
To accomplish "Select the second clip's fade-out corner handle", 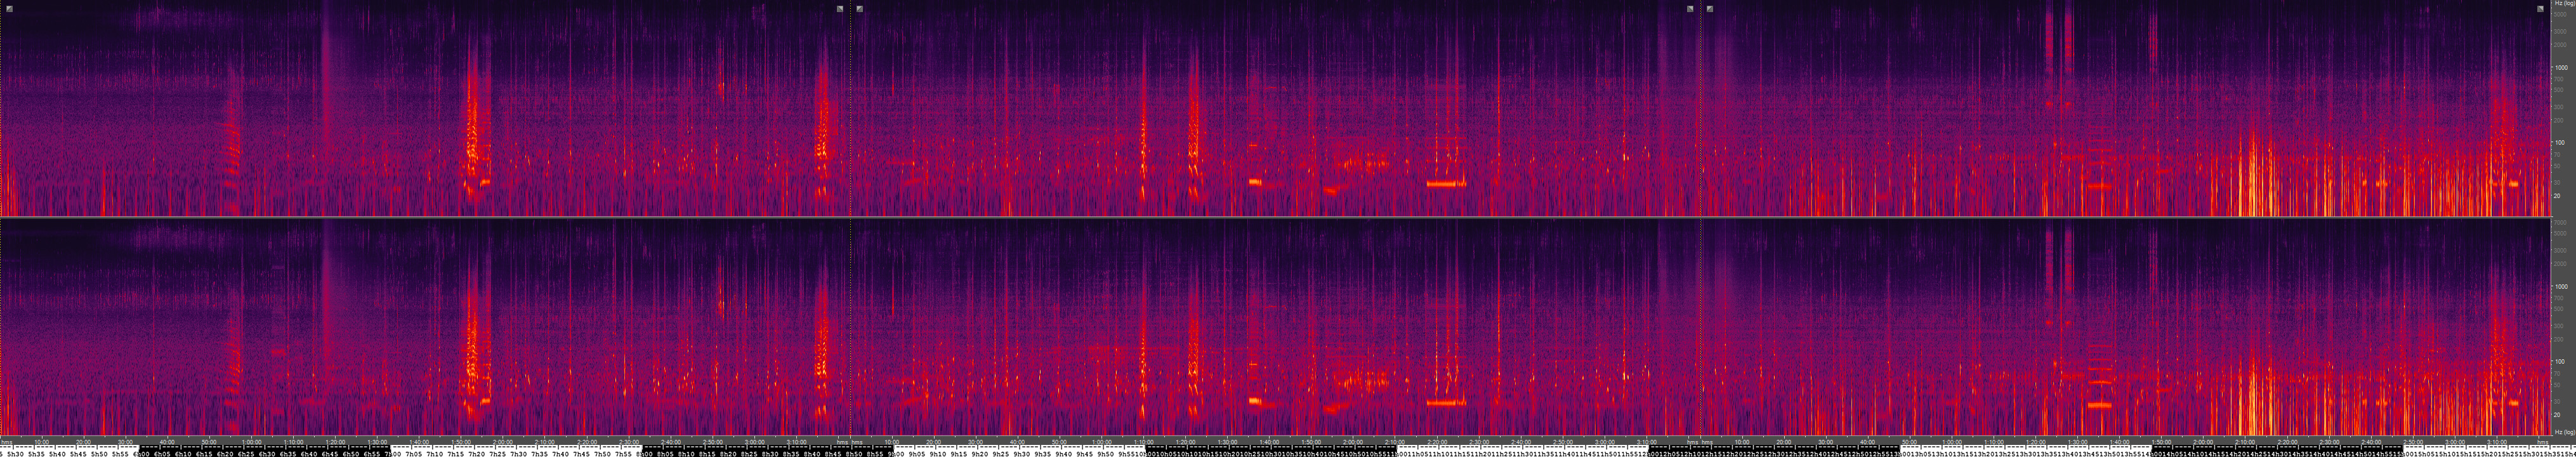I will tap(1690, 9).
